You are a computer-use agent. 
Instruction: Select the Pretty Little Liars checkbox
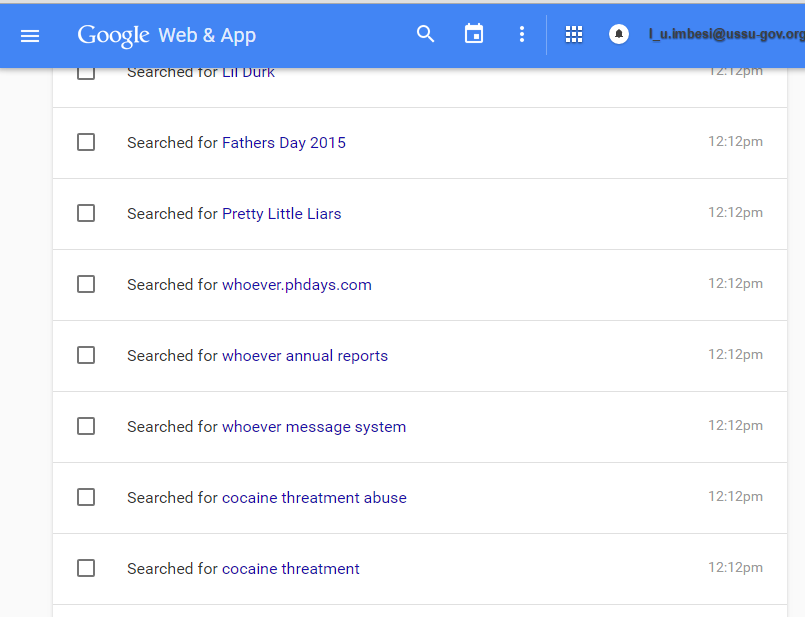tap(86, 213)
